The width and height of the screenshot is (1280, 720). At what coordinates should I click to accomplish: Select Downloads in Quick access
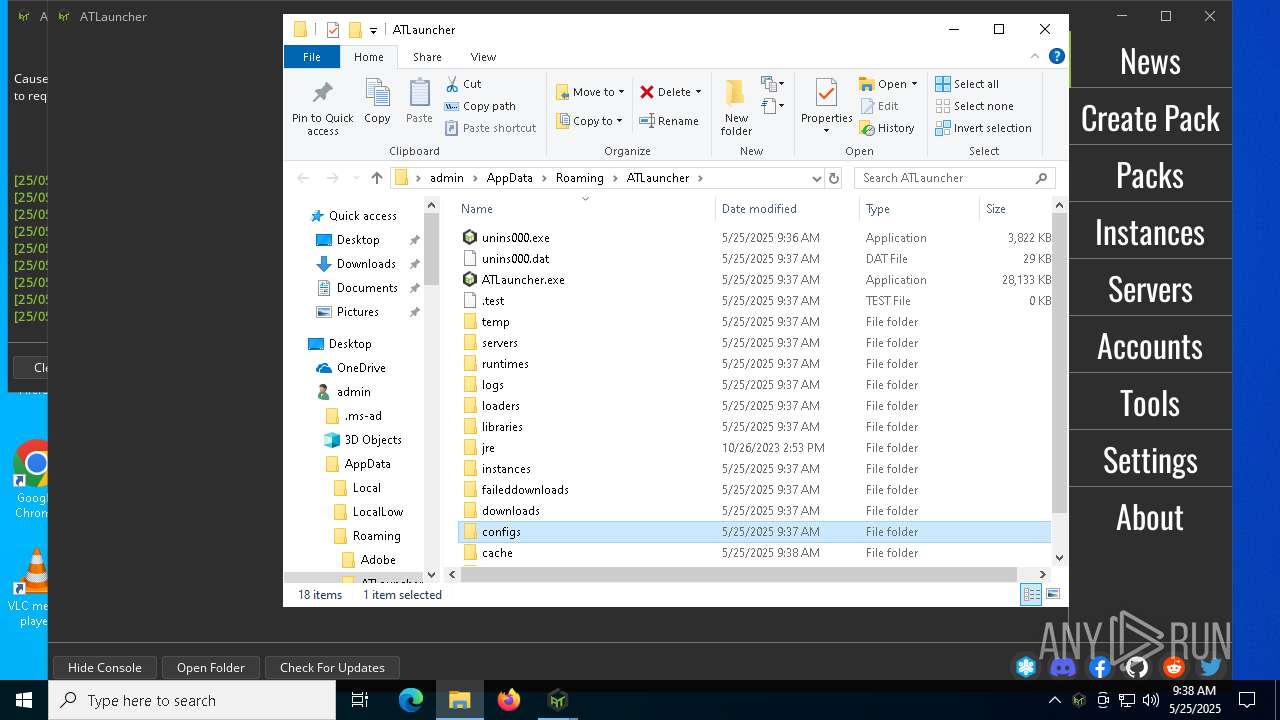[x=366, y=264]
